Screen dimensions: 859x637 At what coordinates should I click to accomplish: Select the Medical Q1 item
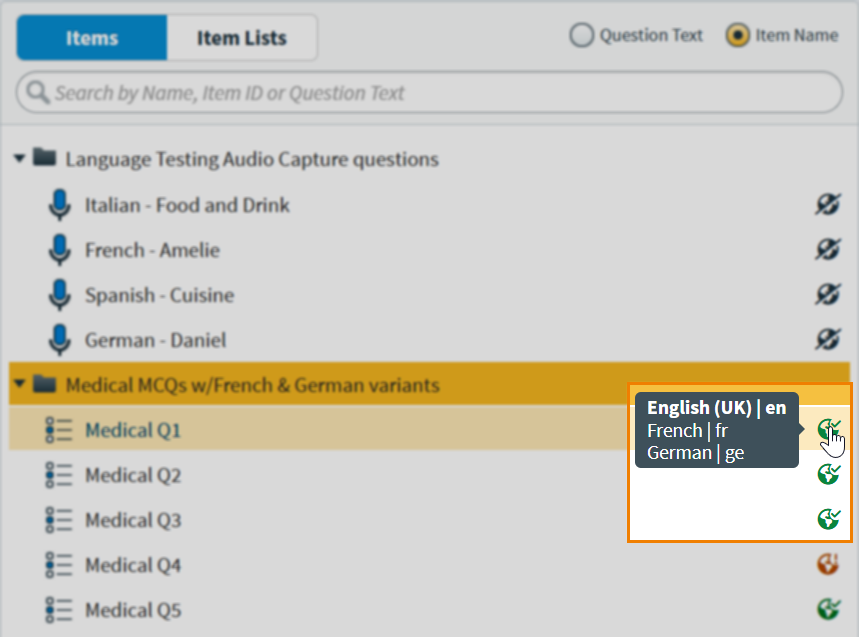(x=133, y=430)
